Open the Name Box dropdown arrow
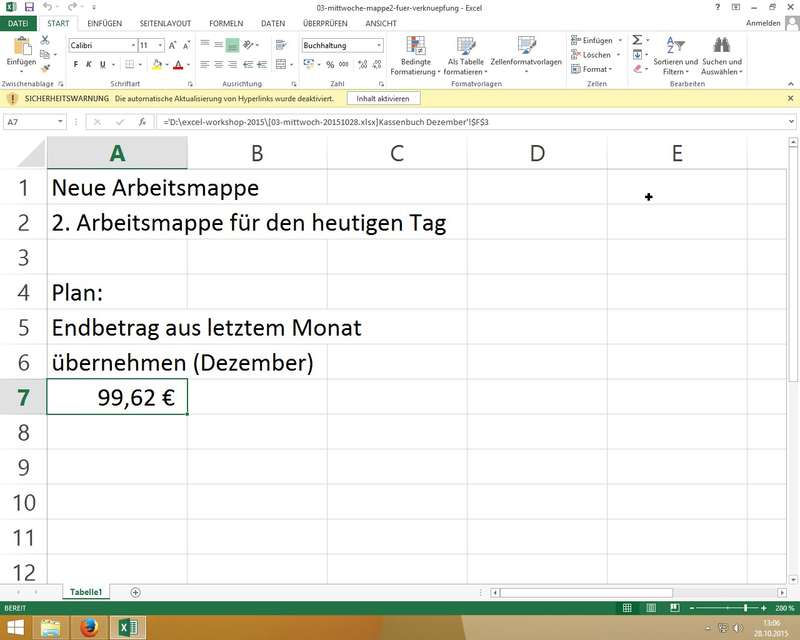This screenshot has height=640, width=800. 61,121
